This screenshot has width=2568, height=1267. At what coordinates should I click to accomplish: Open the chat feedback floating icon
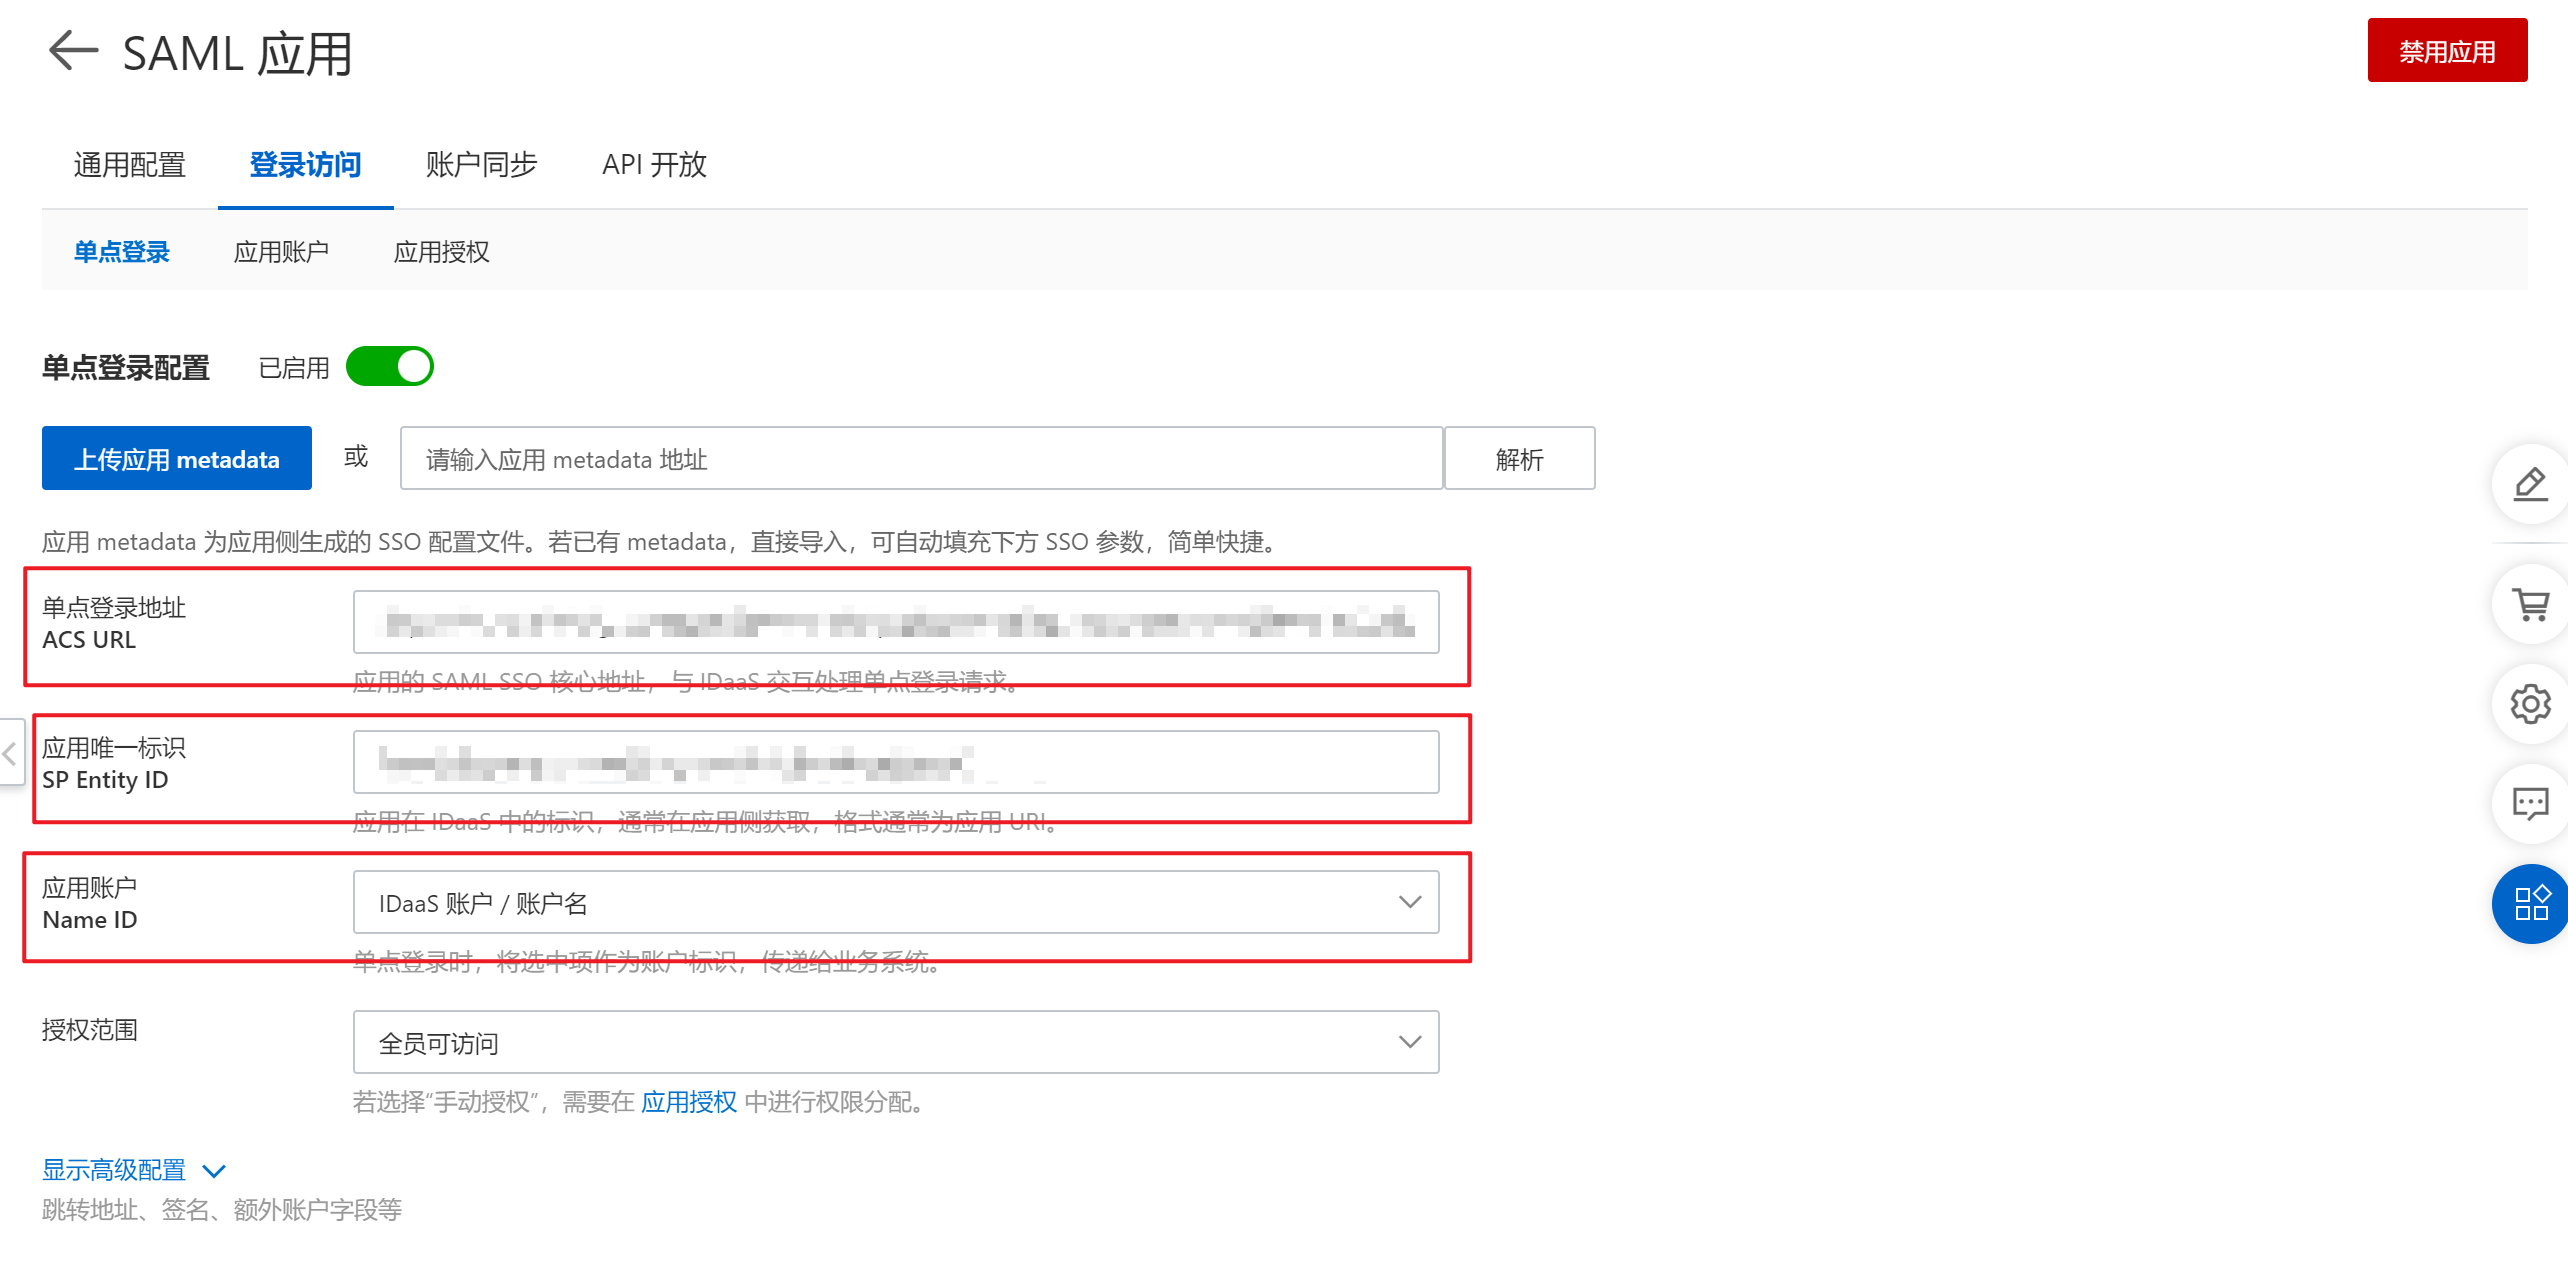(x=2530, y=803)
